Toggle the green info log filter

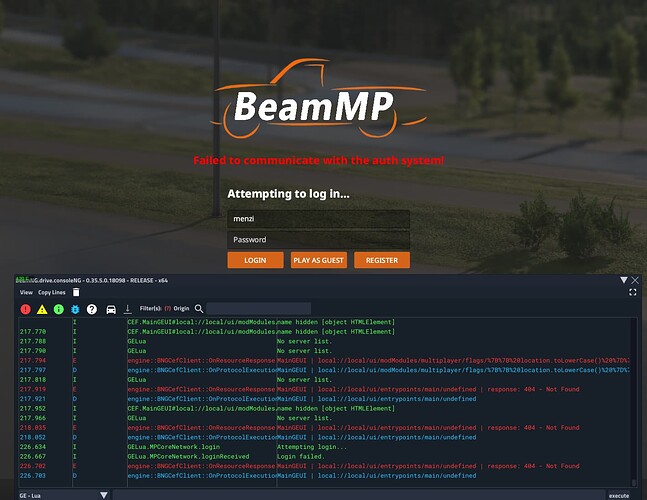pyautogui.click(x=59, y=309)
